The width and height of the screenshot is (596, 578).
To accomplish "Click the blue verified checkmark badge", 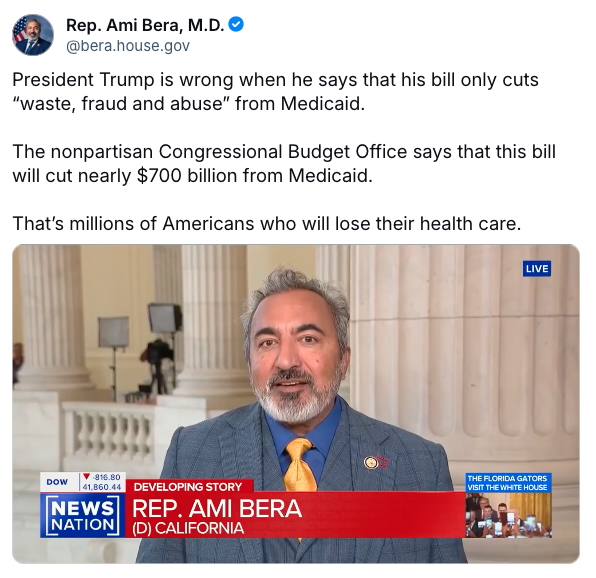I will point(236,25).
